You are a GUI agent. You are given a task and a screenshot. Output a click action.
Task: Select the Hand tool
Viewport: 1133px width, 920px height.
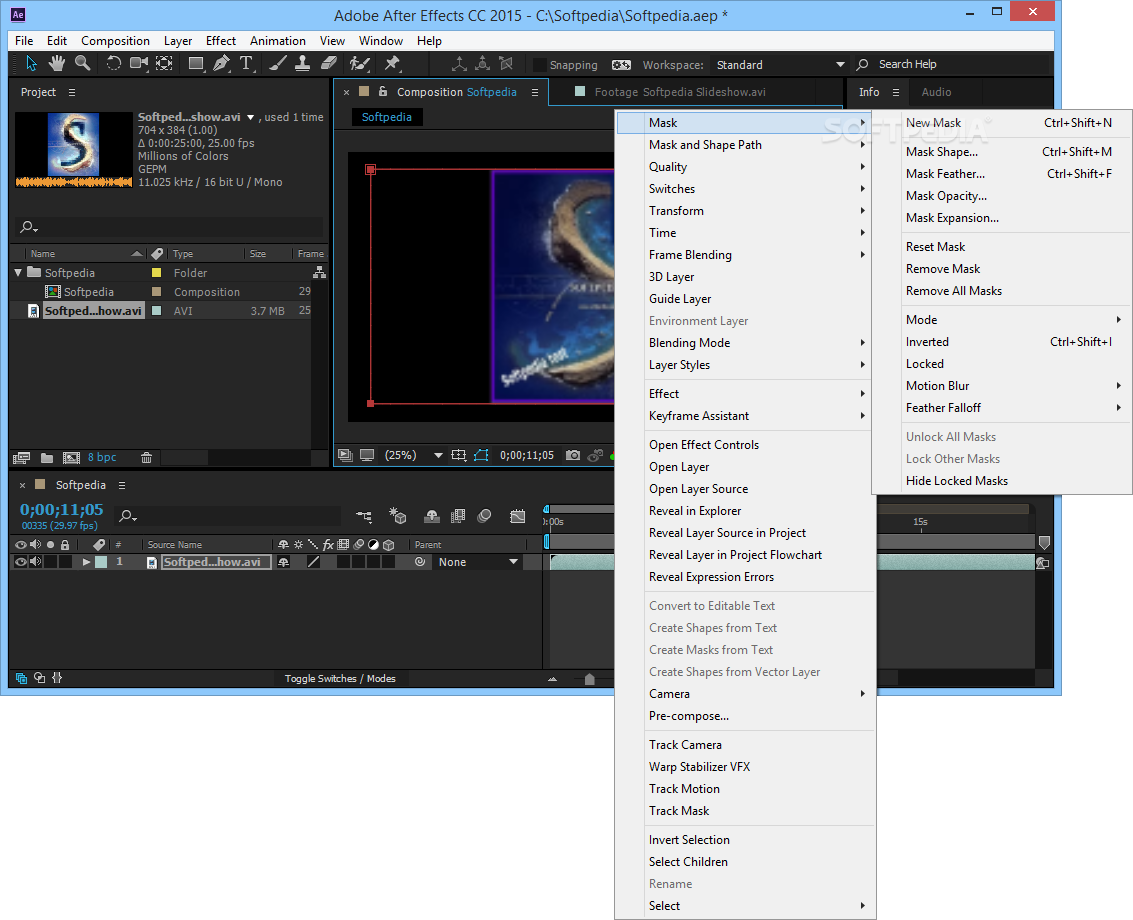coord(56,63)
